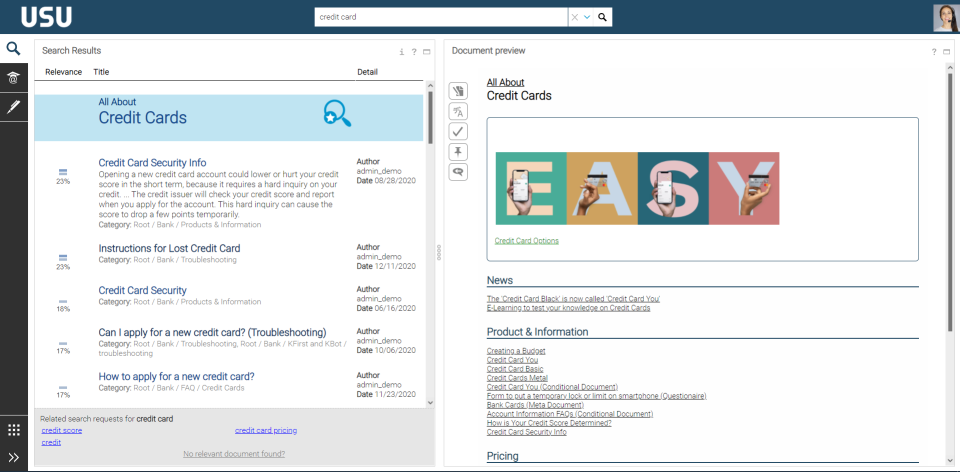Screen dimensions: 960x472
Task: Click the Search Results vertical scrollbar
Action: (429, 116)
